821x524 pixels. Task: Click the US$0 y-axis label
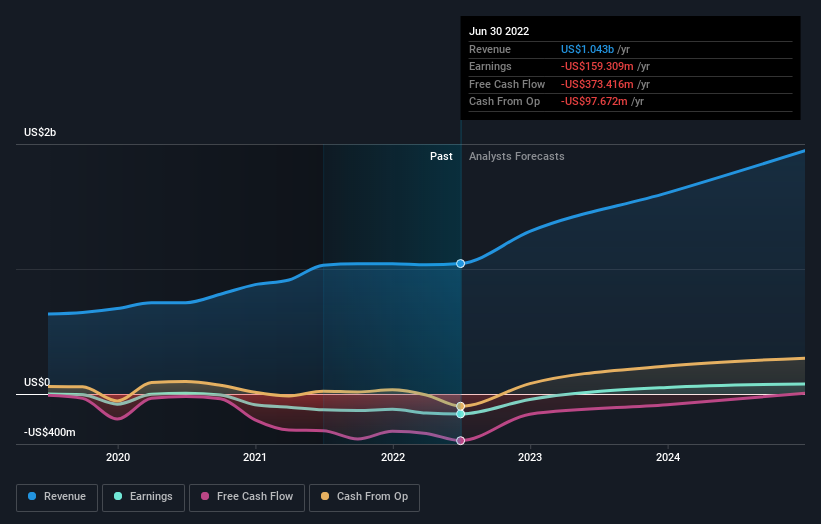click(37, 382)
